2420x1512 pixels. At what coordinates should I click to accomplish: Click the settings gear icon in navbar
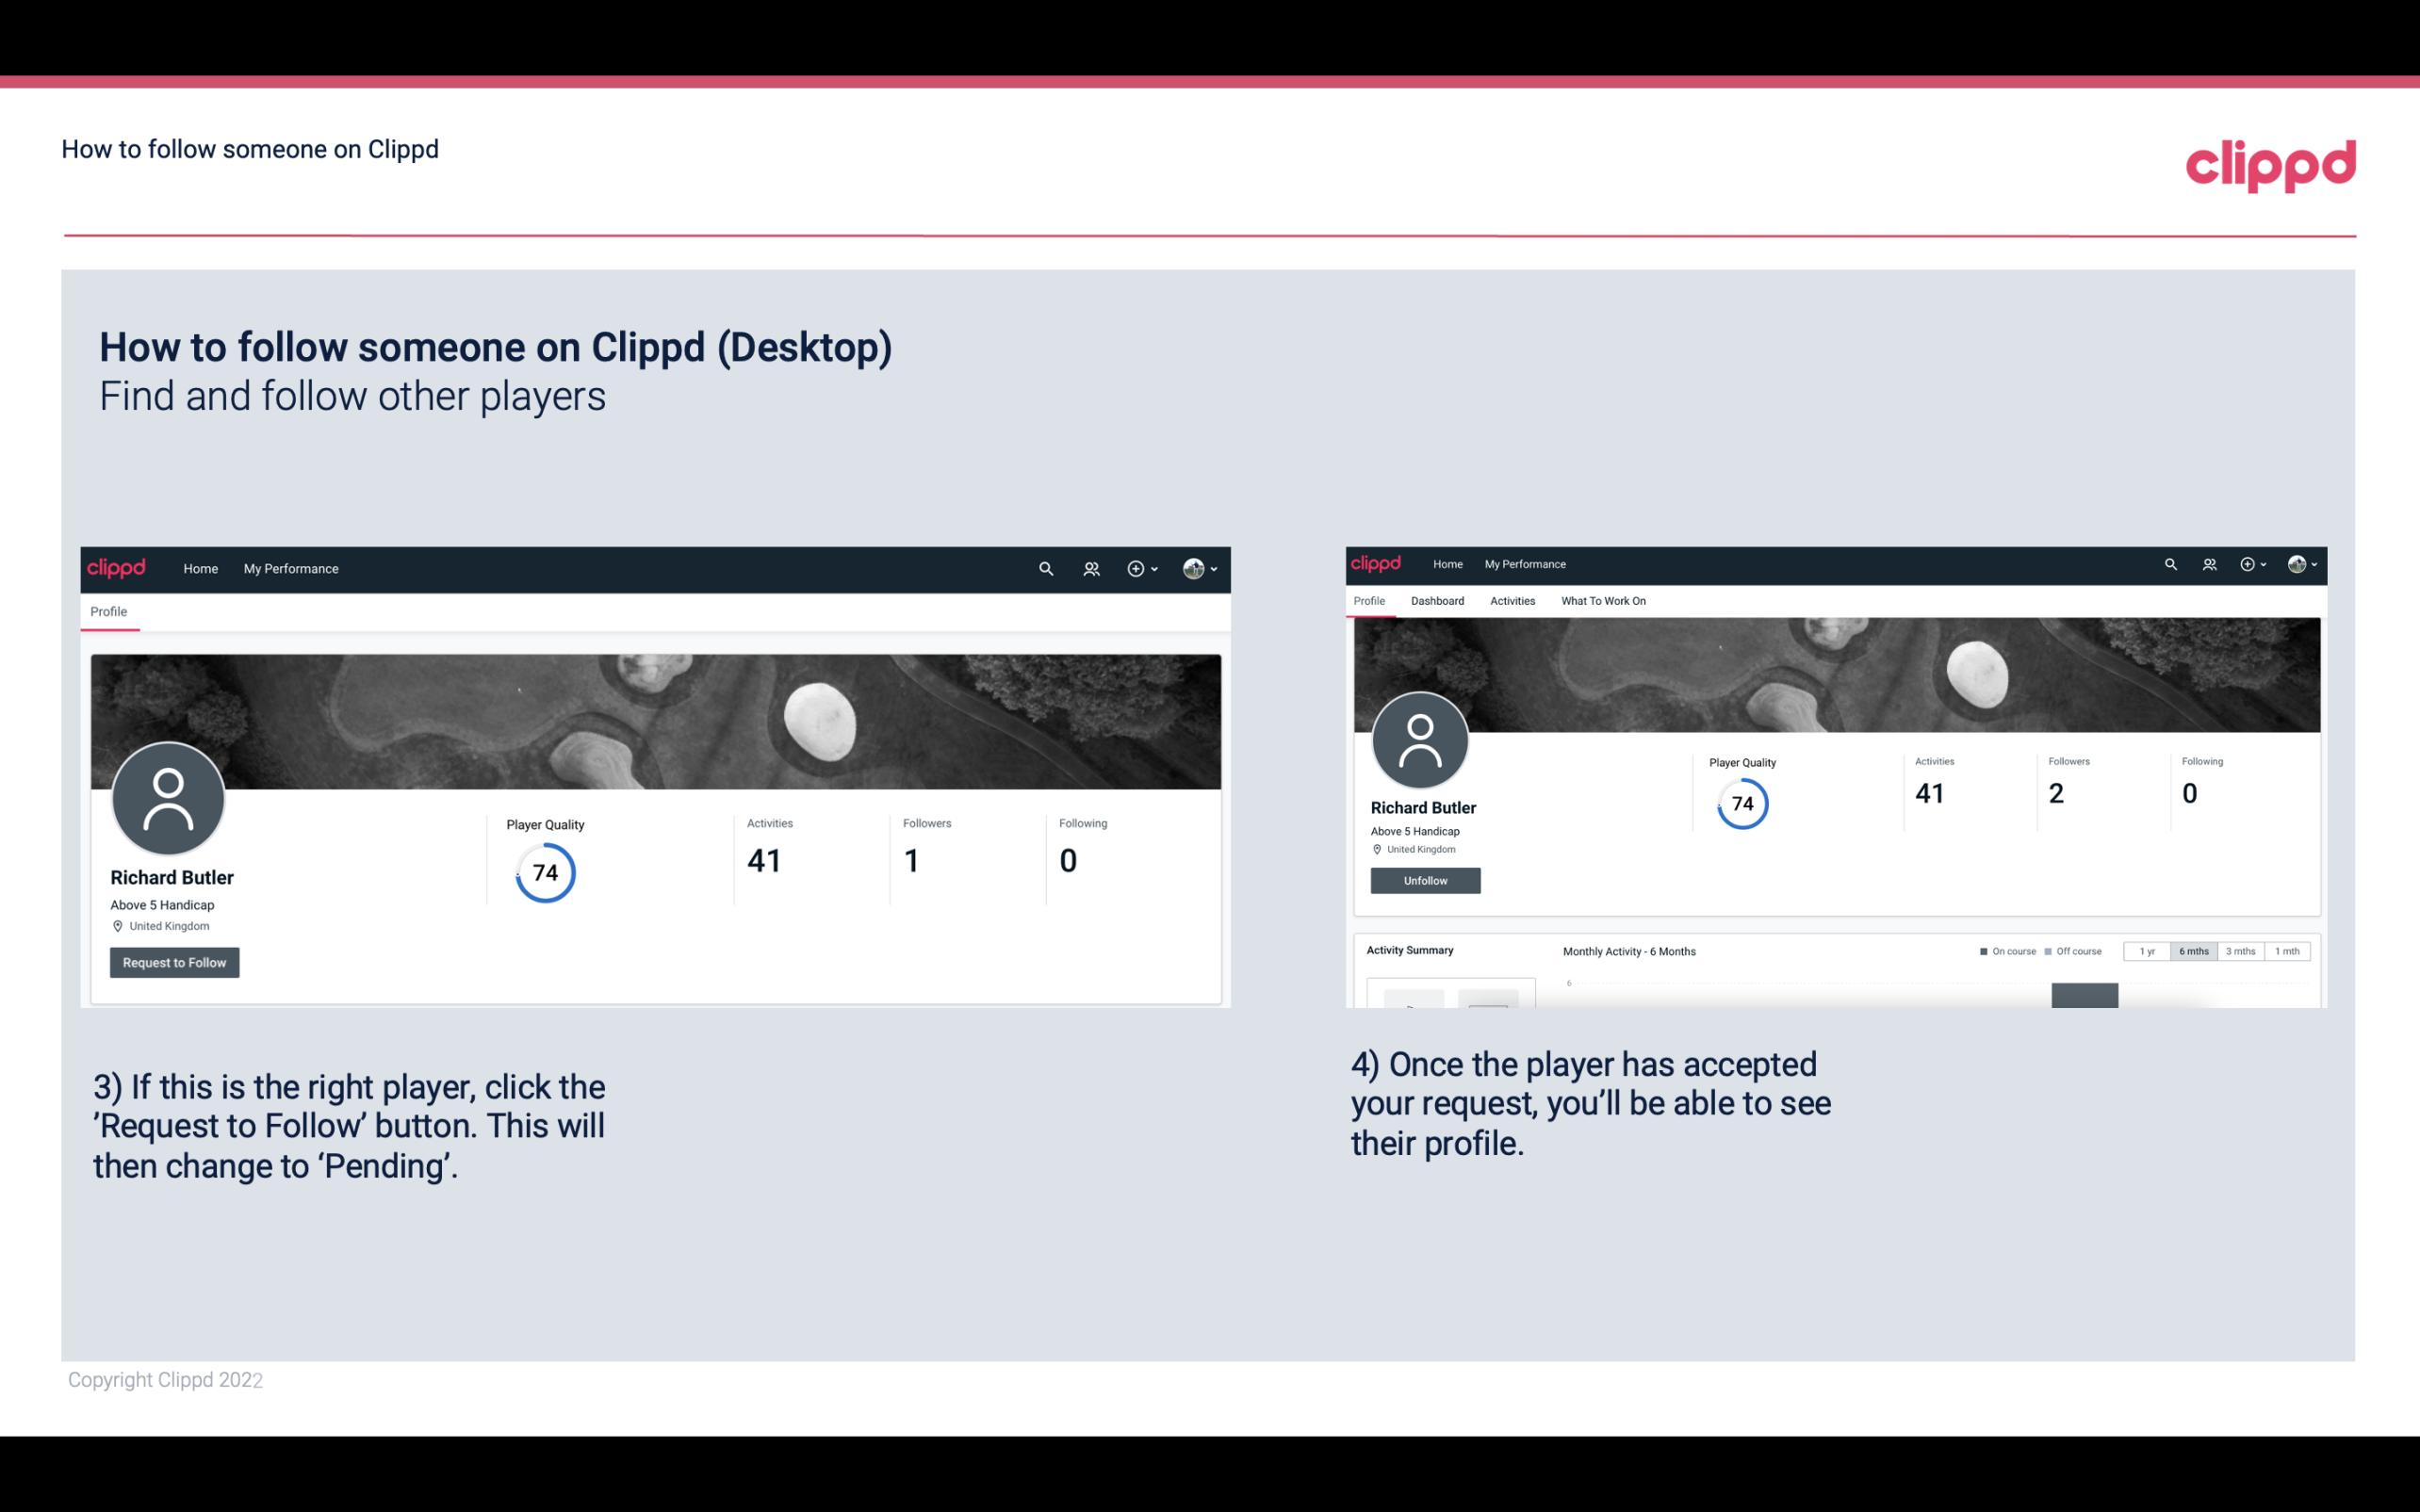pos(1136,568)
